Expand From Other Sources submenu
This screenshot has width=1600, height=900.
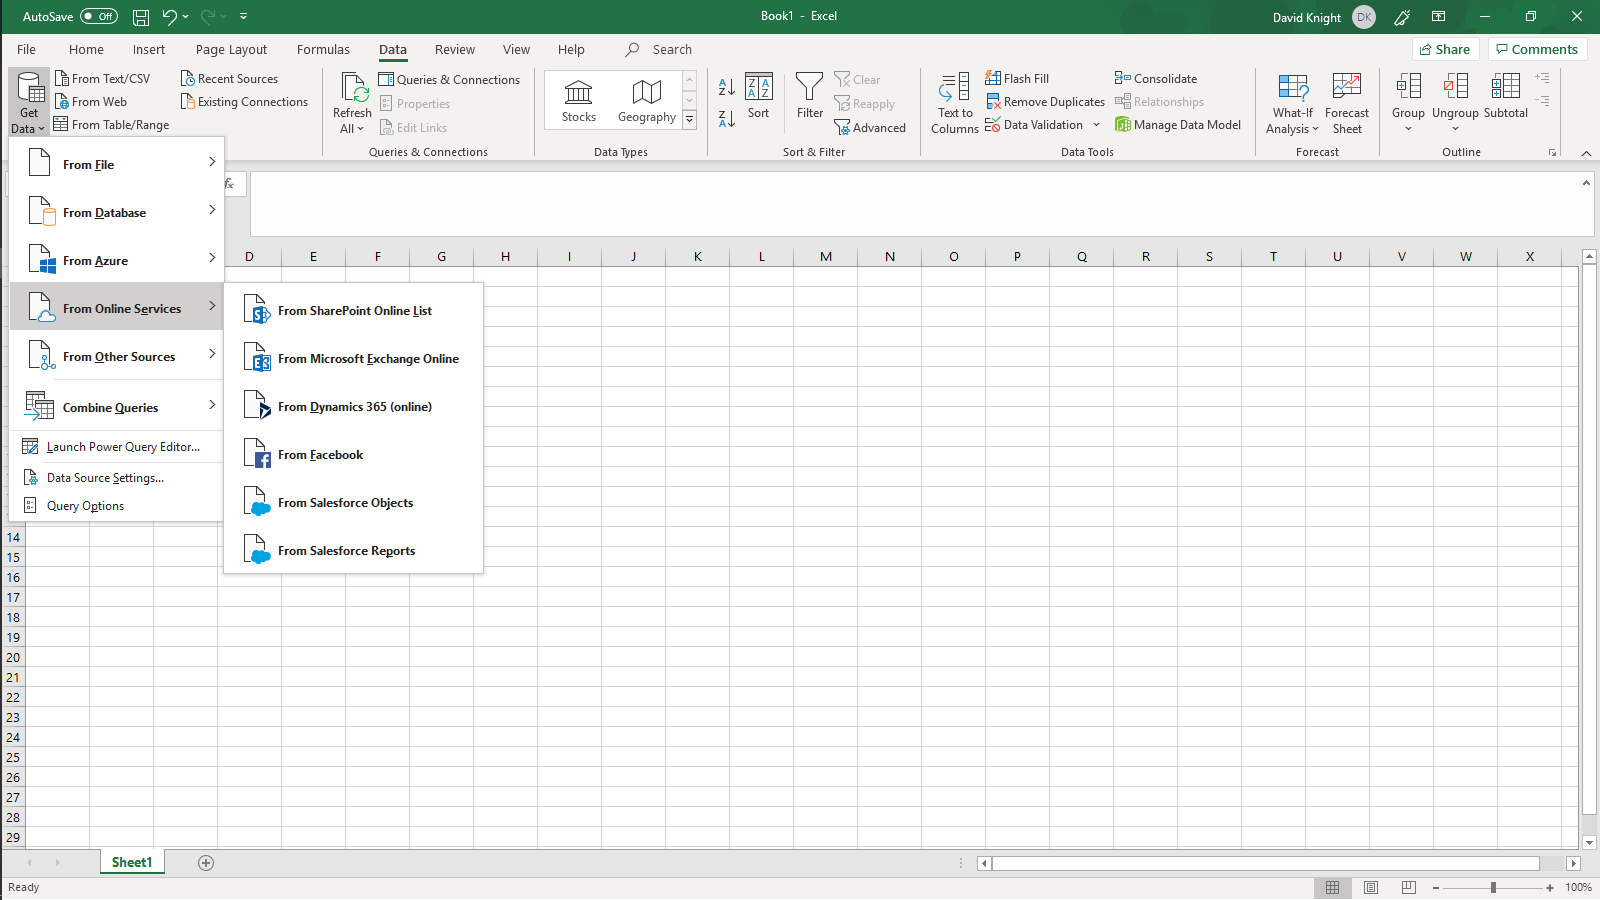[117, 356]
